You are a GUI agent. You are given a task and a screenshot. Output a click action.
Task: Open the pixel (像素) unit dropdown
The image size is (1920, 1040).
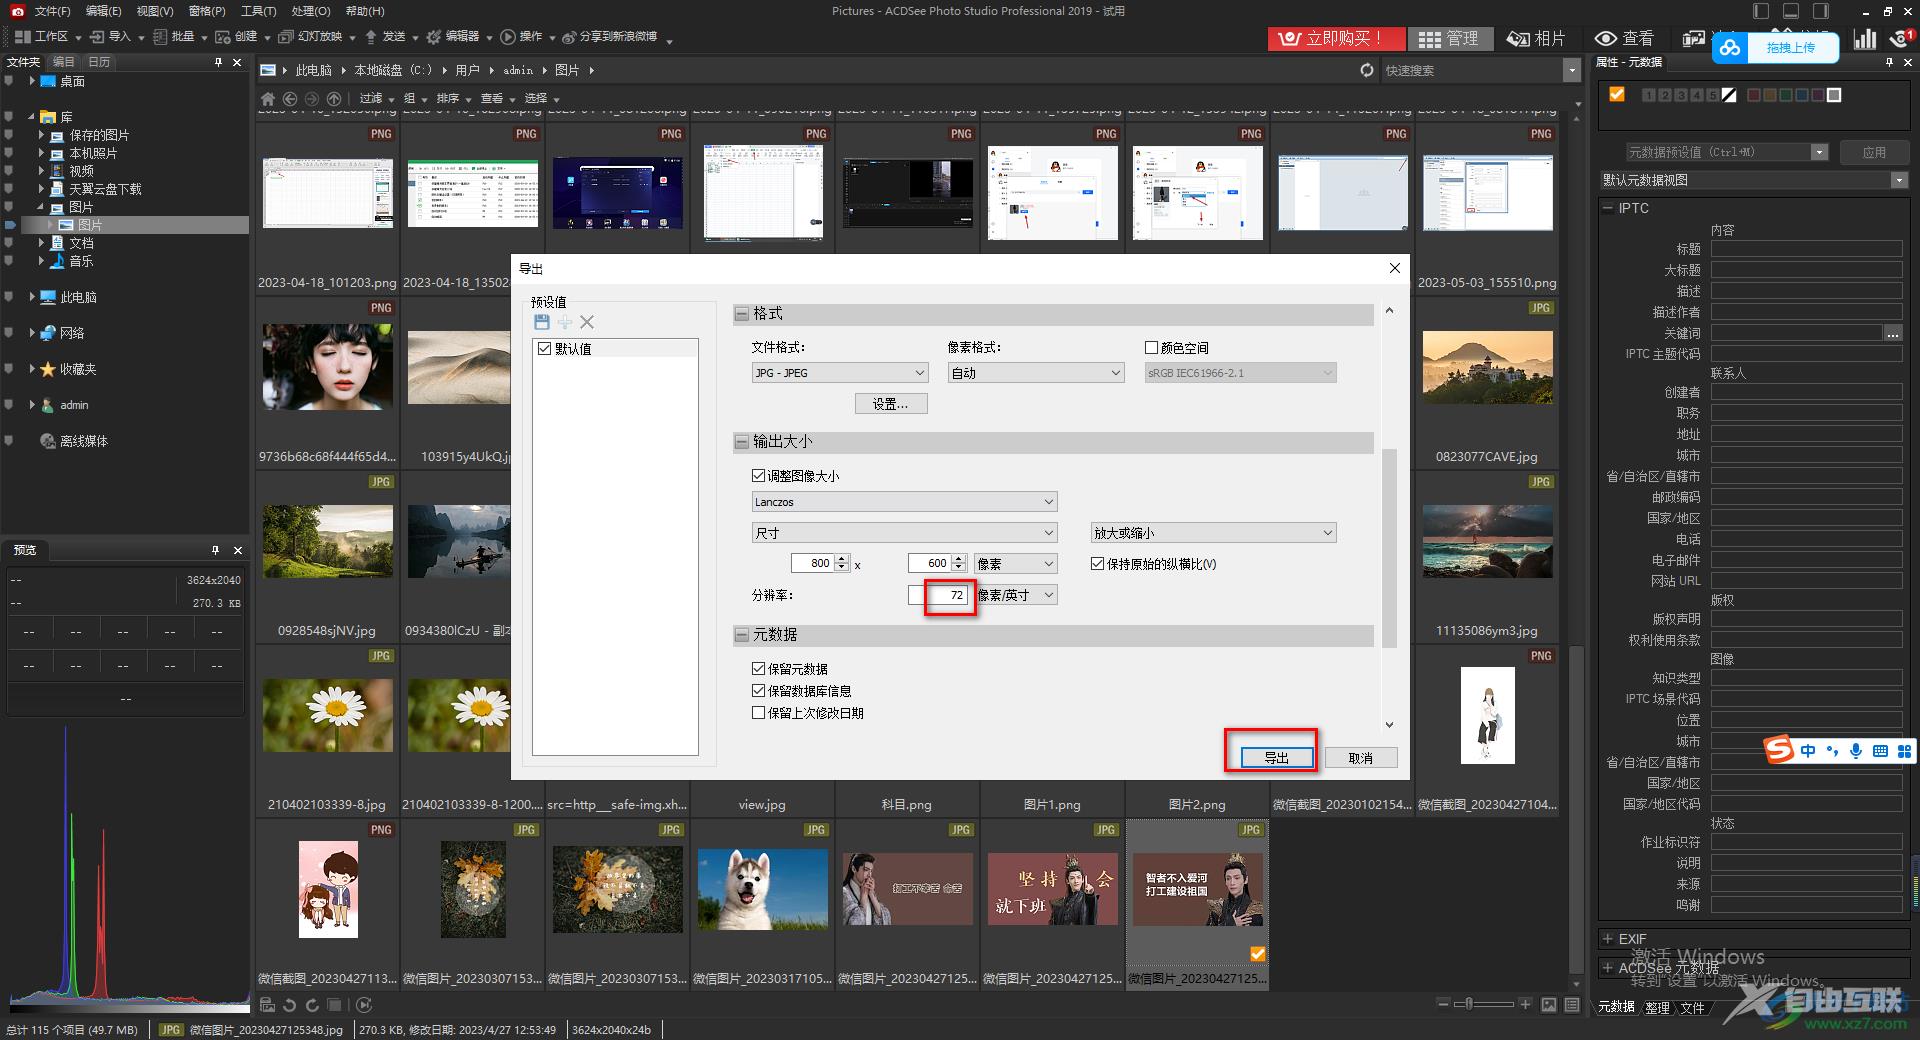pos(1015,564)
